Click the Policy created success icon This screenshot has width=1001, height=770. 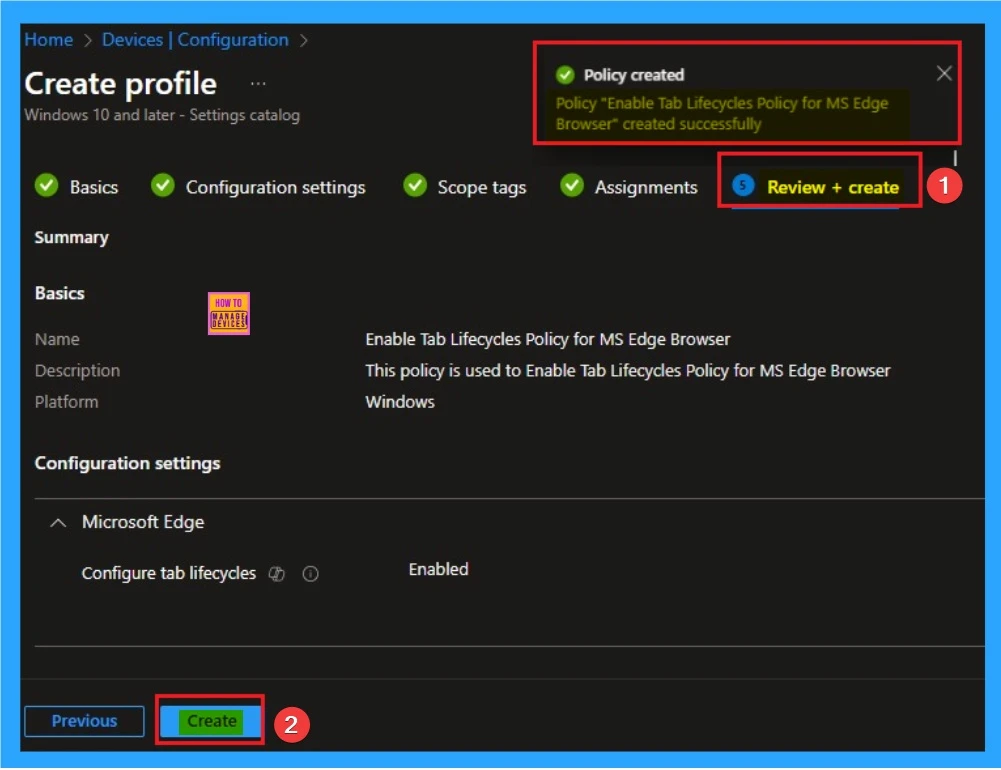point(564,75)
